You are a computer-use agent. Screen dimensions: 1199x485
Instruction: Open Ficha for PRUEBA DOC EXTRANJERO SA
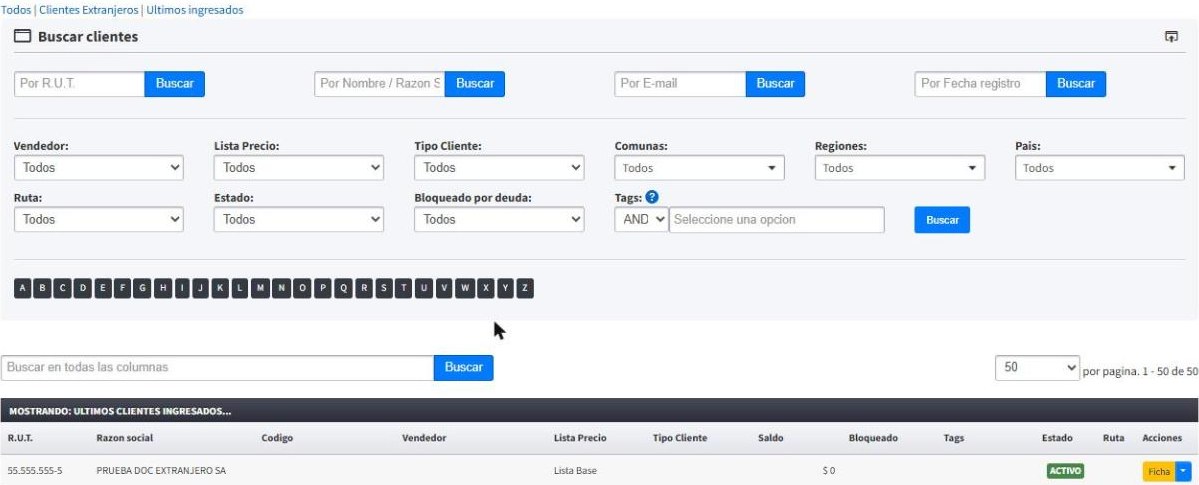pos(1159,471)
